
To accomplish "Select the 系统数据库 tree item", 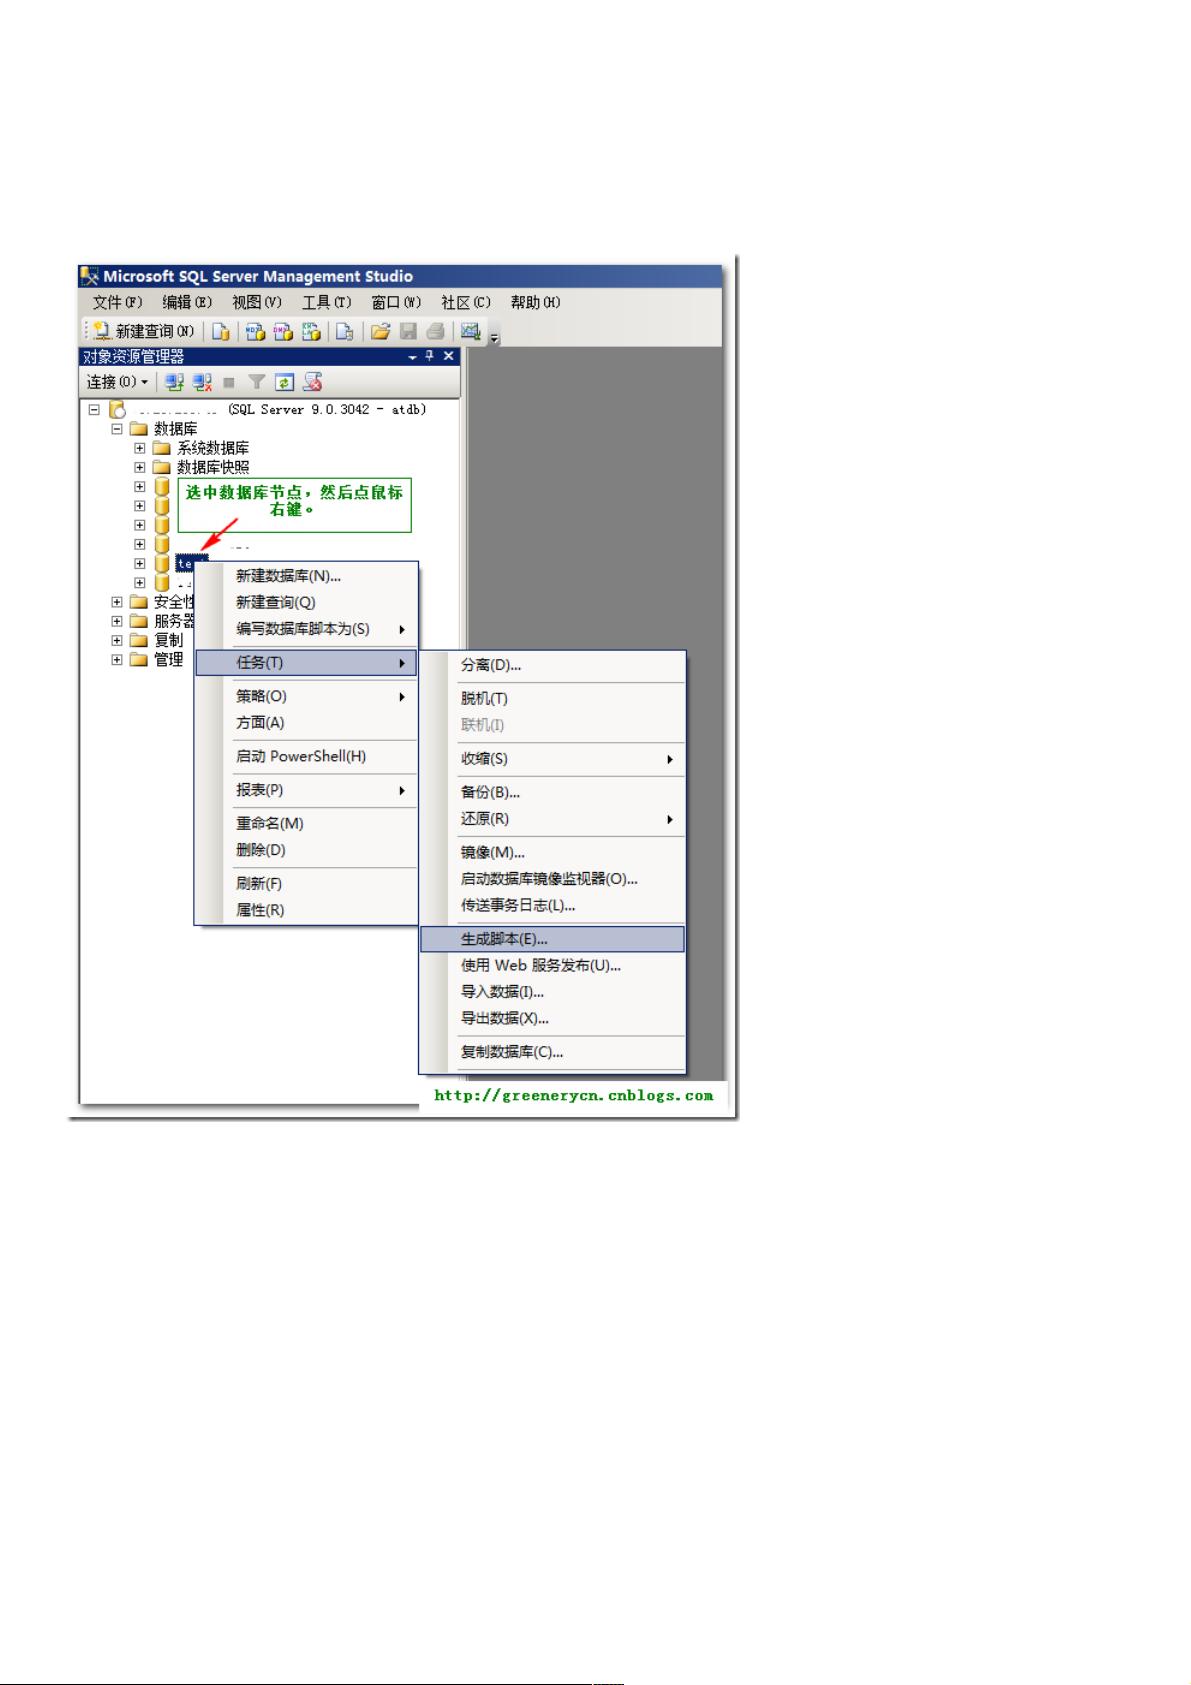I will coord(213,448).
